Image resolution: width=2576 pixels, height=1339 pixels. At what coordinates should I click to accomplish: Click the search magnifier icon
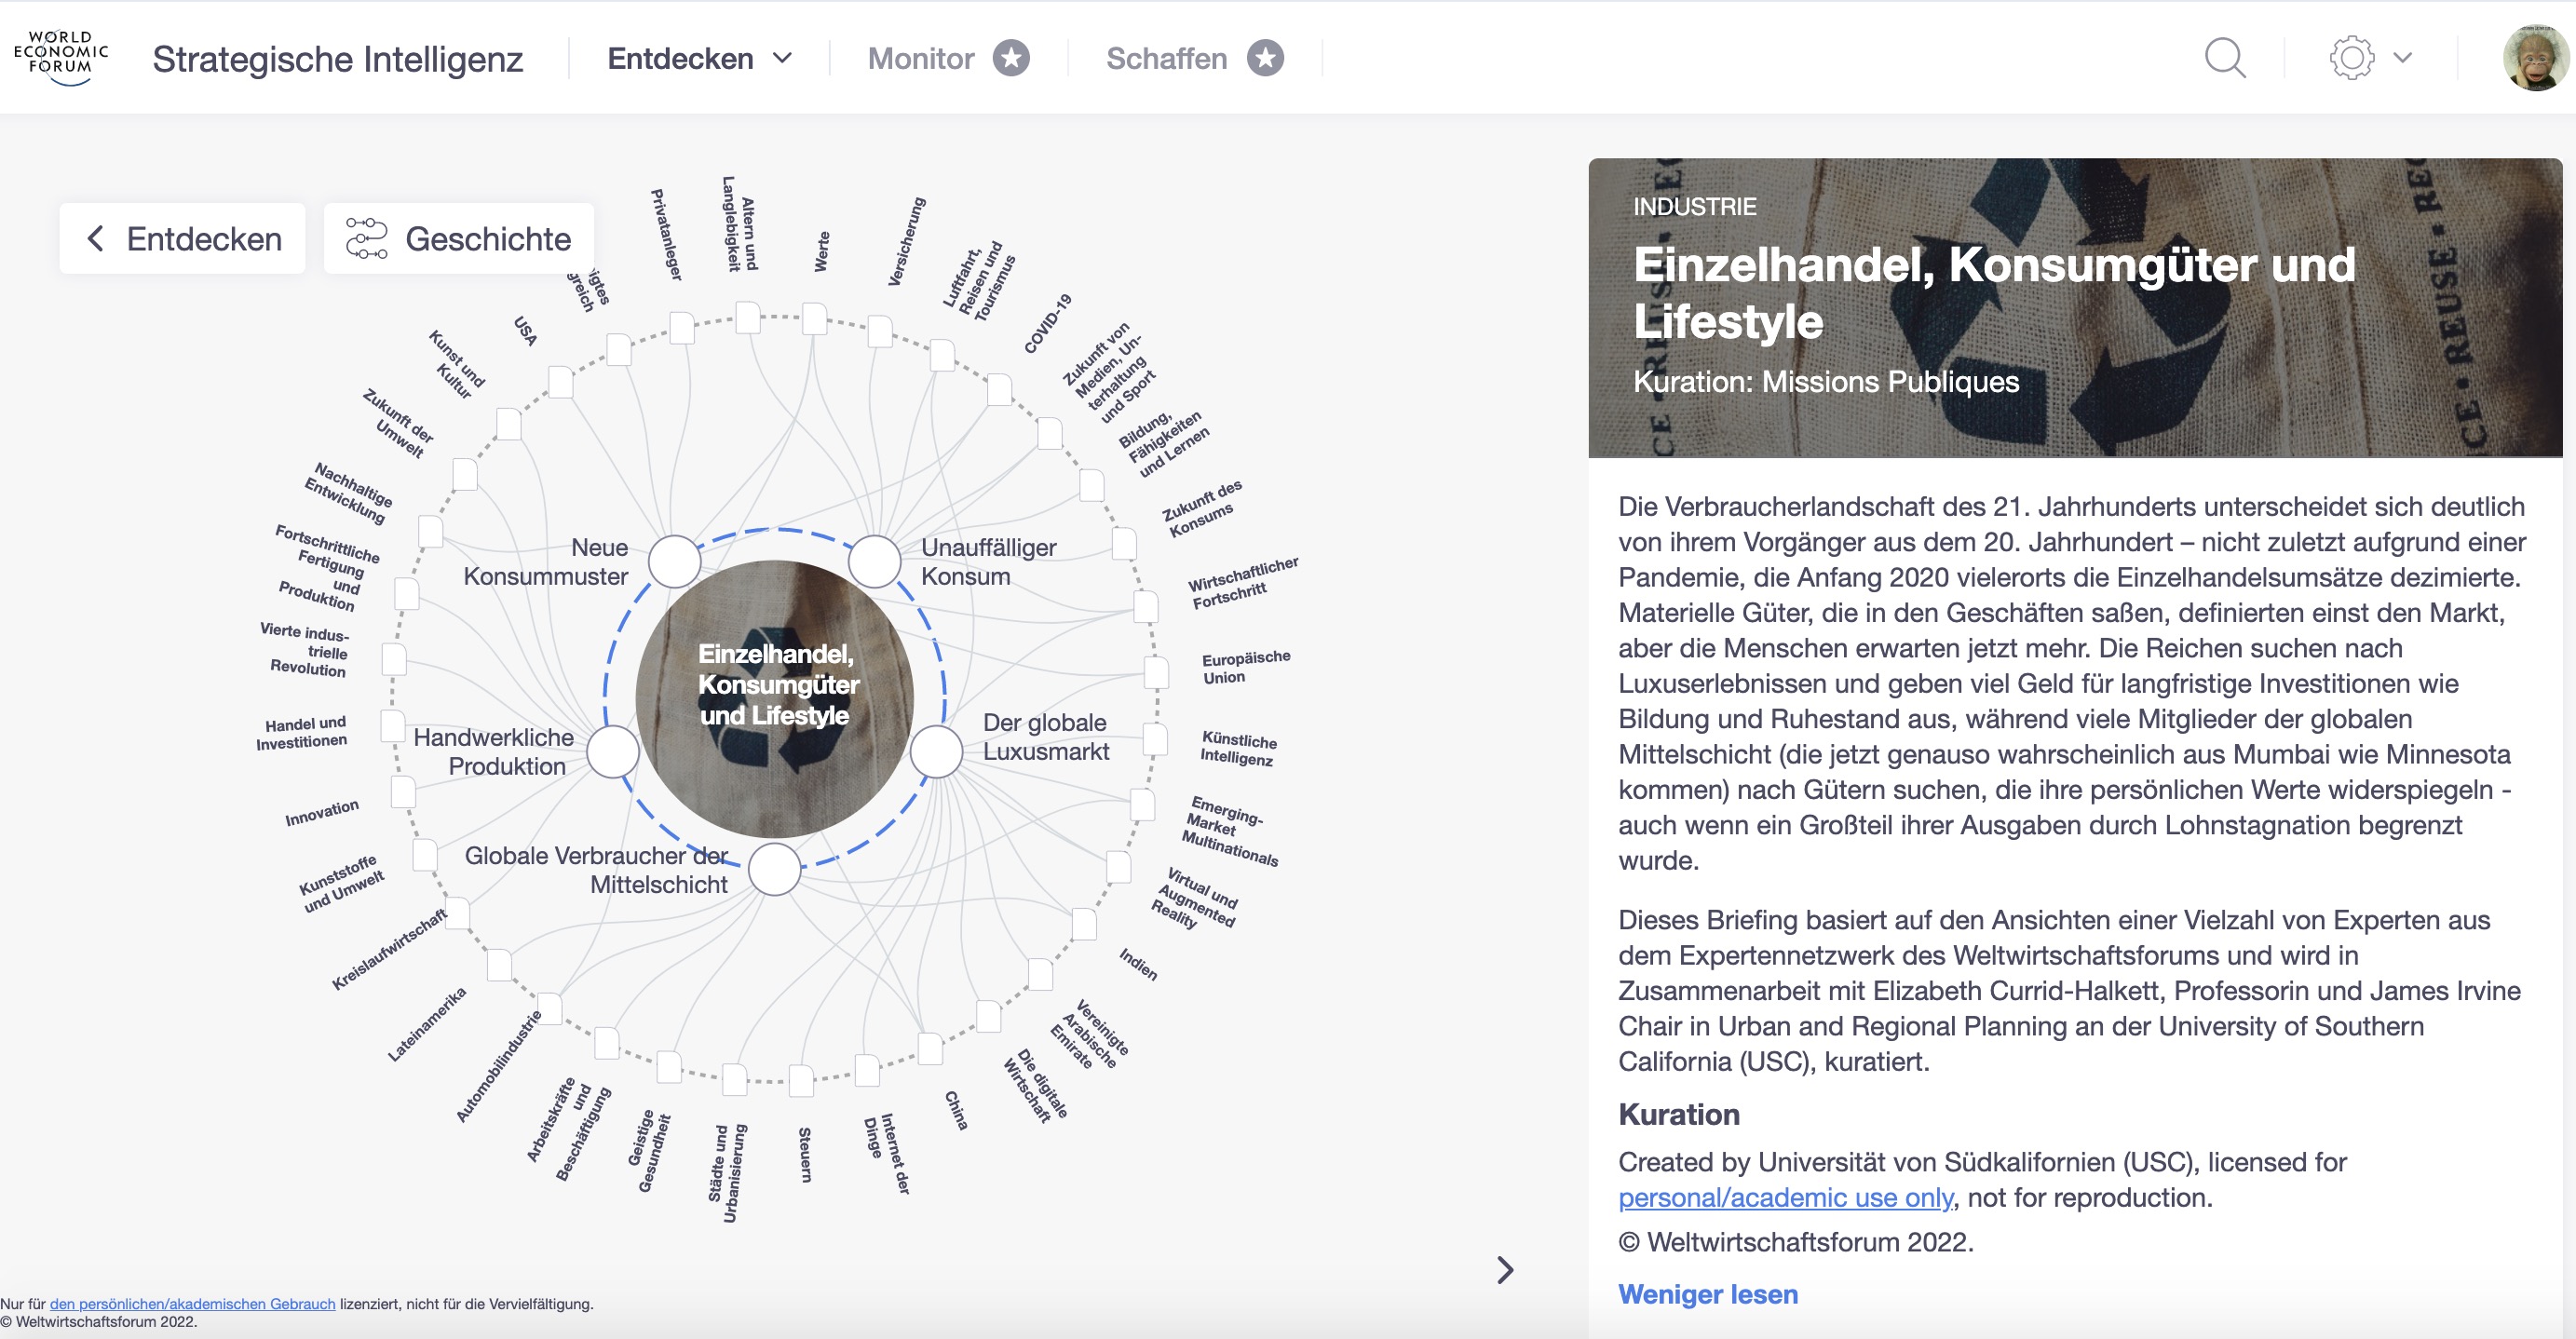(2224, 58)
